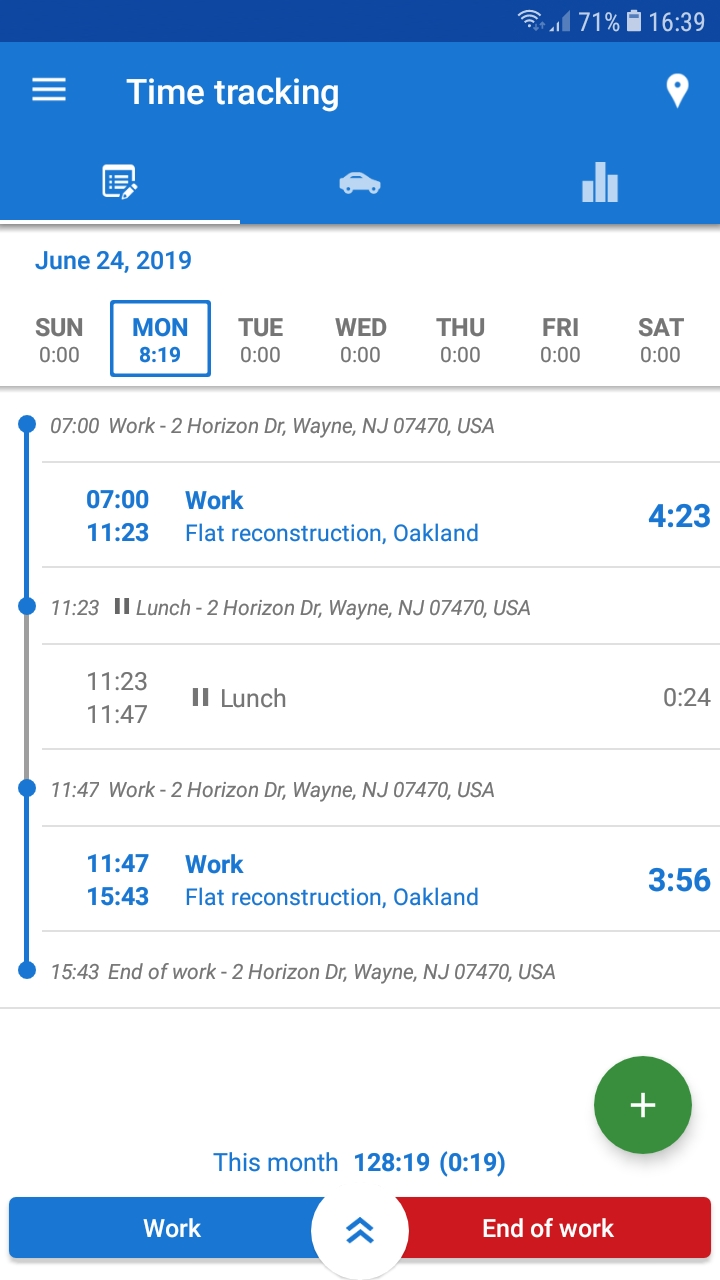Open the hamburger navigation menu
720x1280 pixels.
(49, 91)
